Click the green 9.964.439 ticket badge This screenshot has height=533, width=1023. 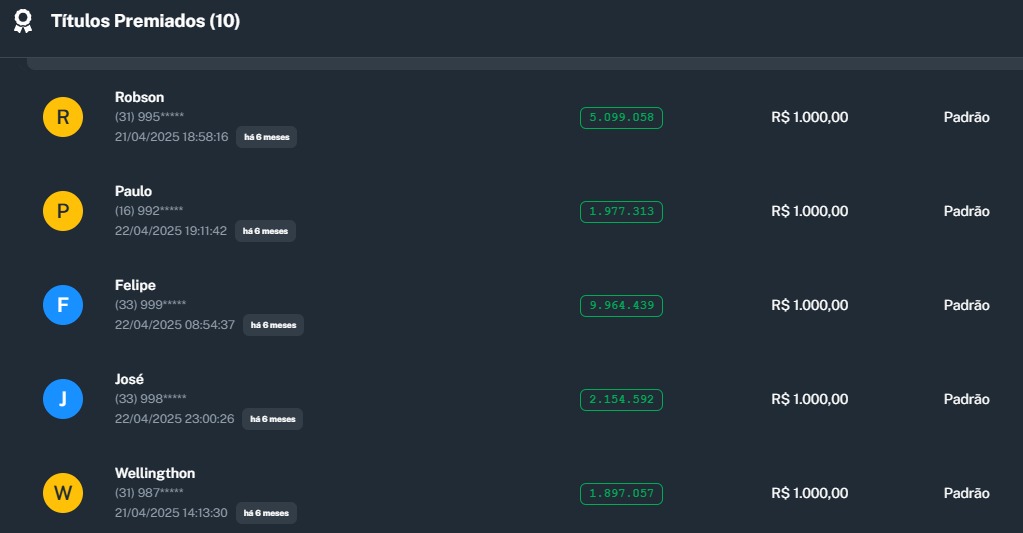pos(621,305)
